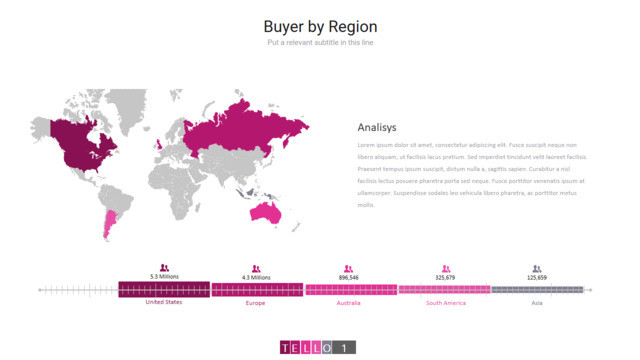The width and height of the screenshot is (640, 360).
Task: Click the people icon above 325,679
Action: (x=446, y=269)
